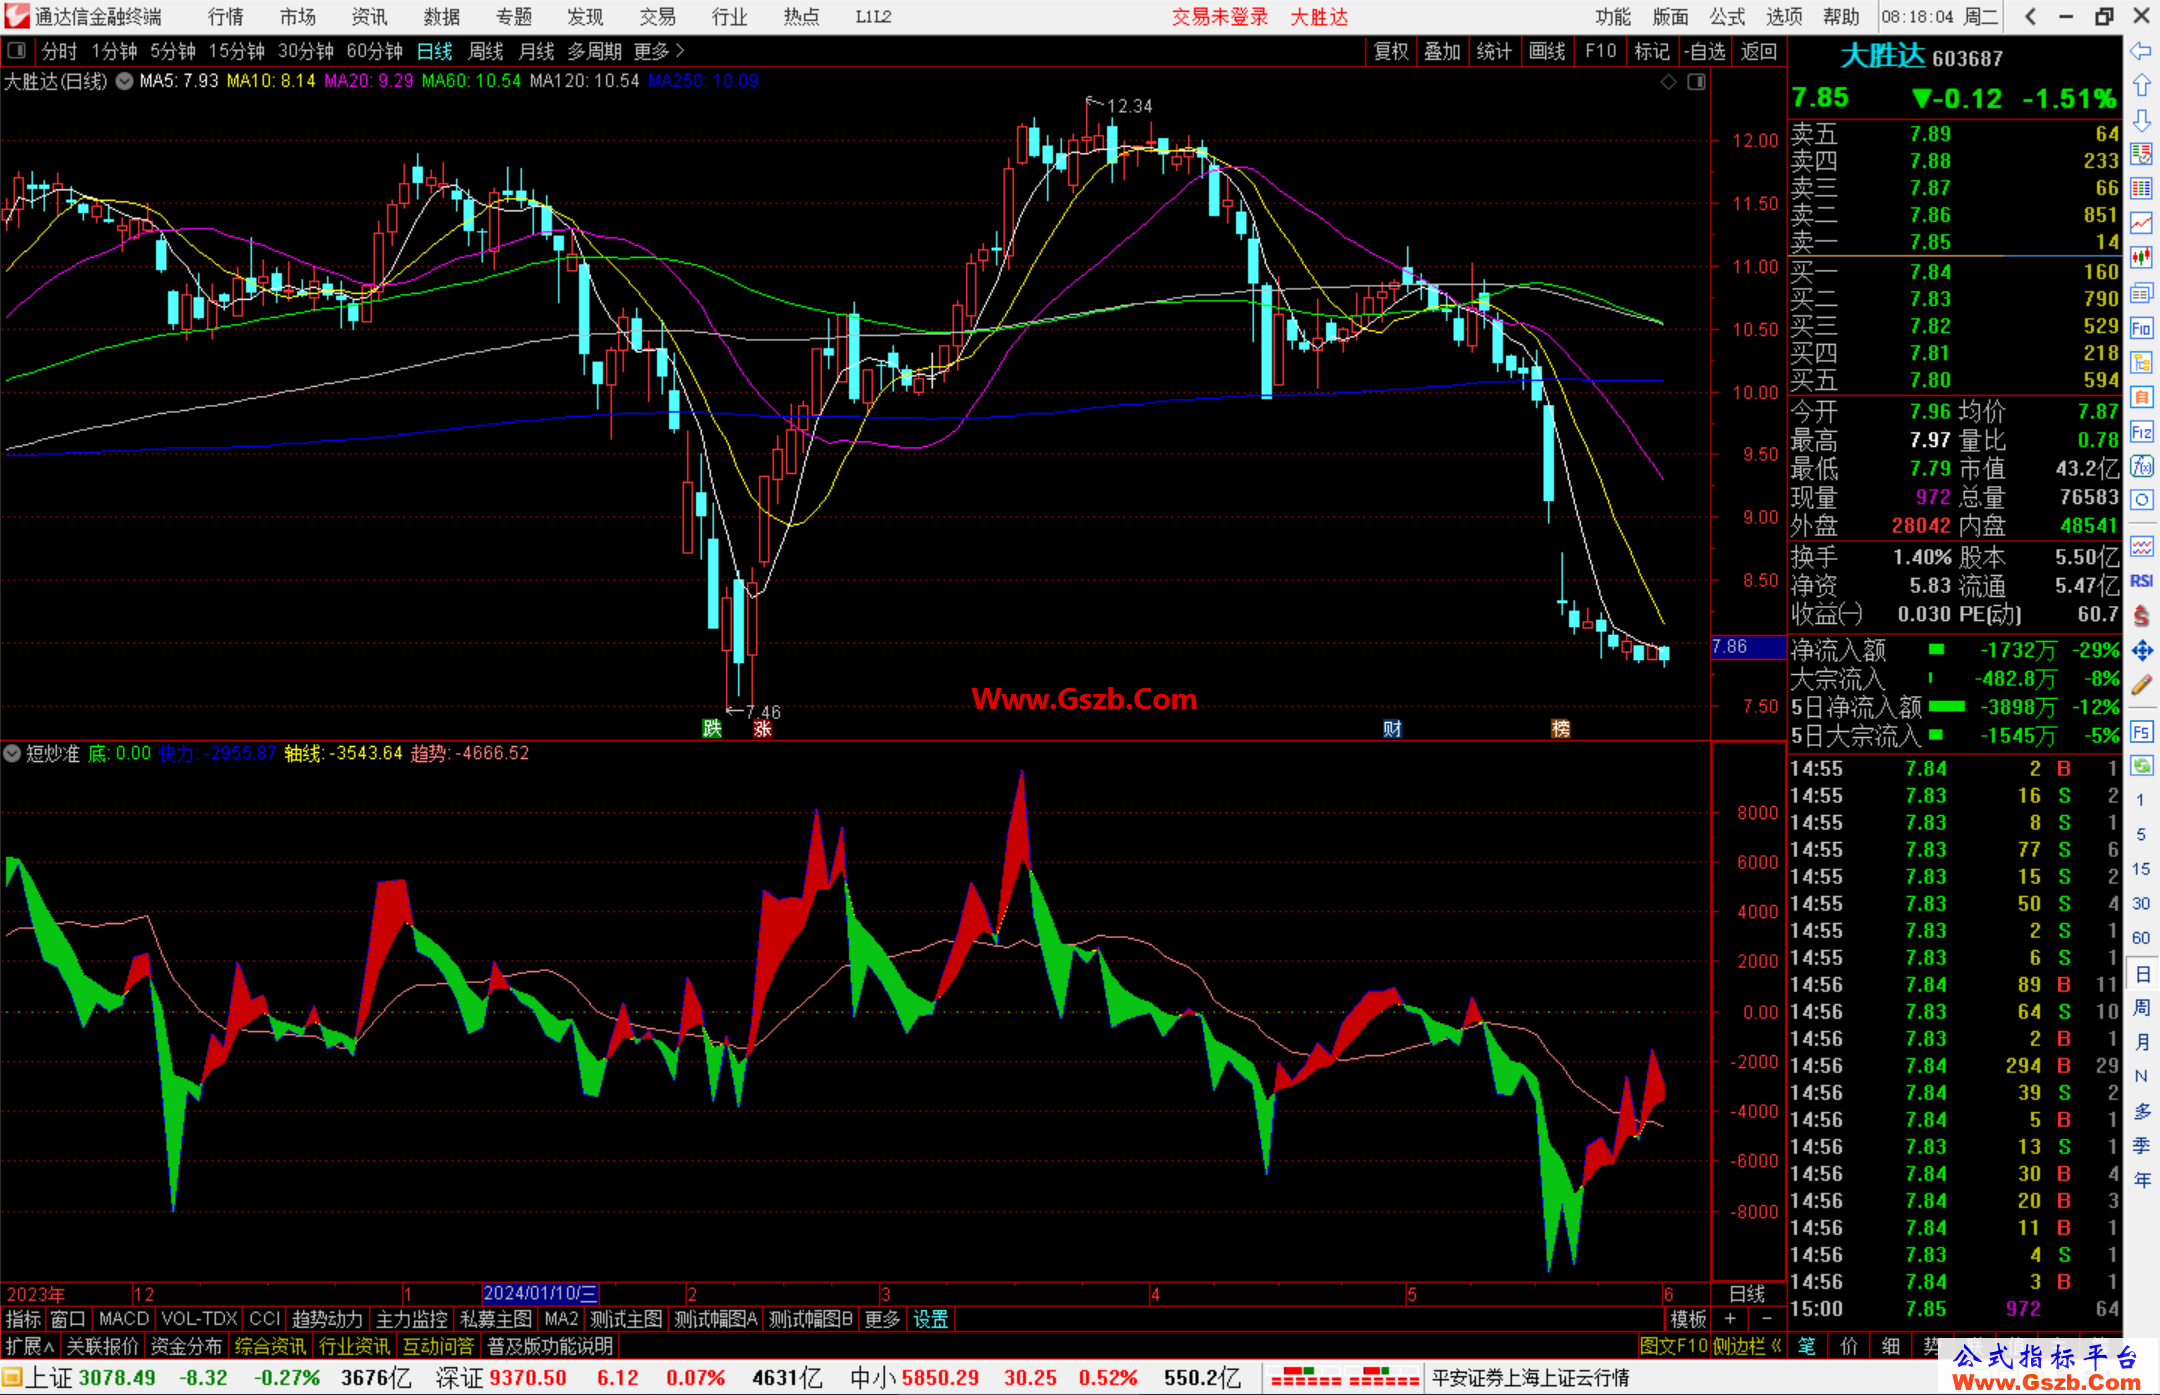
Task: Click the 叠加 overlay button
Action: (x=1442, y=51)
